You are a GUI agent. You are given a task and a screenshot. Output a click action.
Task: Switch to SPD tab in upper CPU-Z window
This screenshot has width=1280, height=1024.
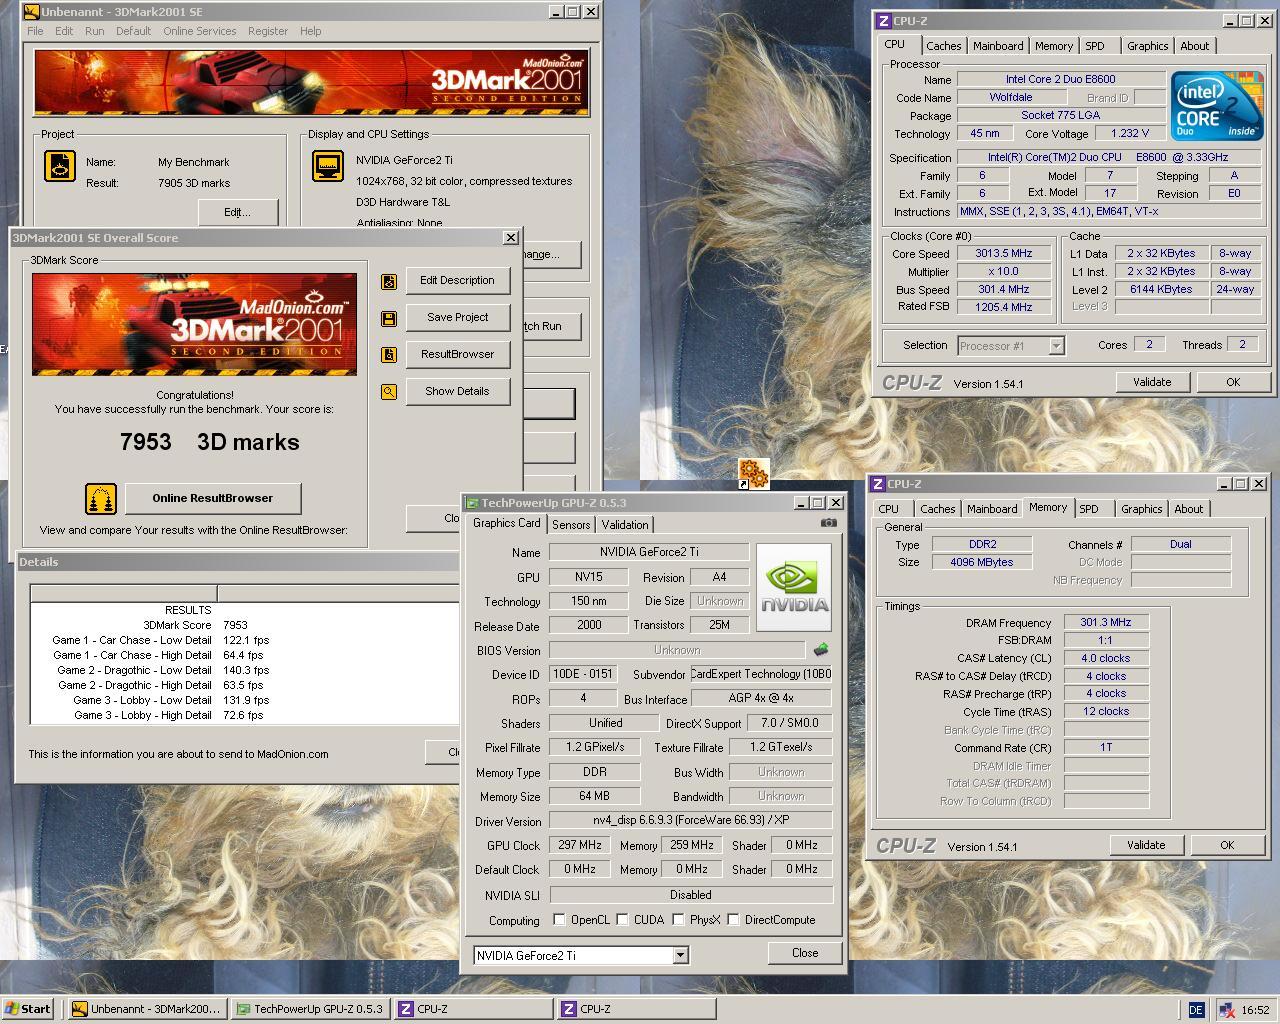tap(1095, 46)
